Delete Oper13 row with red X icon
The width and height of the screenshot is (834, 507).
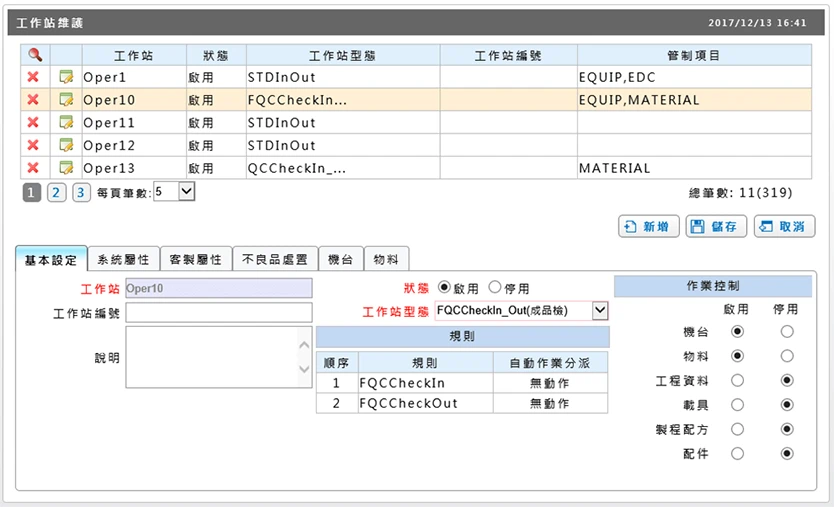pyautogui.click(x=33, y=168)
